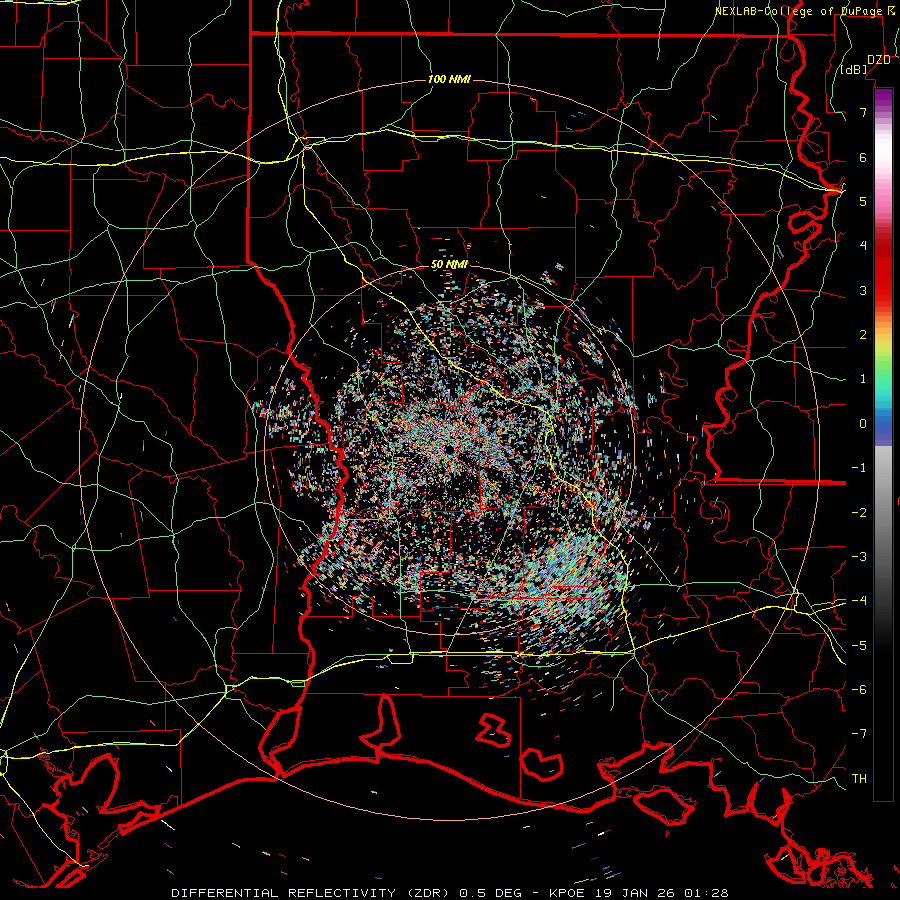
Task: Select the "4" value on the color scale
Action: [x=863, y=246]
